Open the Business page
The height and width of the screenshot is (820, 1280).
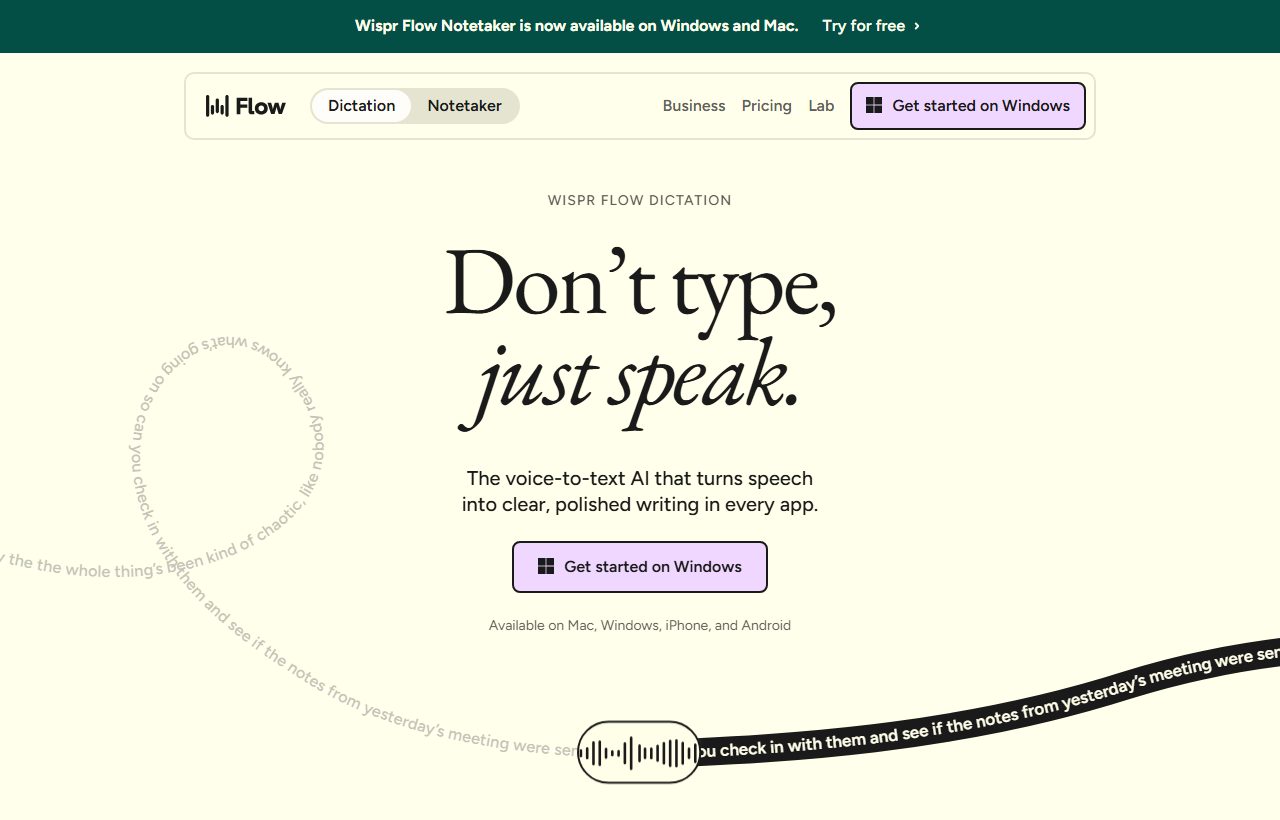point(694,106)
